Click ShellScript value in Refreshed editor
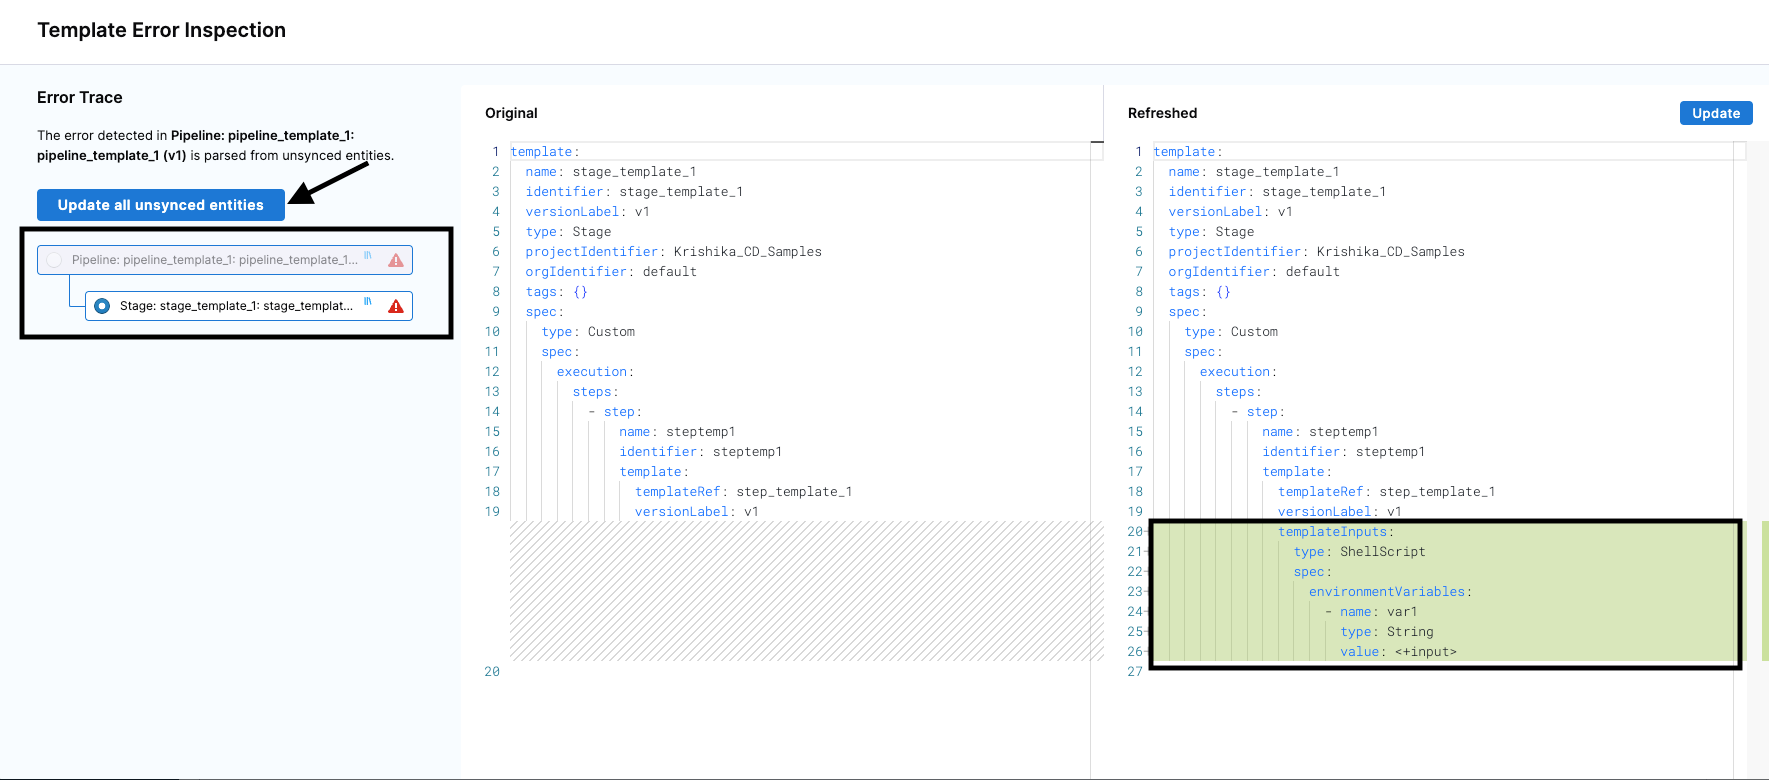Image resolution: width=1769 pixels, height=780 pixels. (x=1382, y=552)
